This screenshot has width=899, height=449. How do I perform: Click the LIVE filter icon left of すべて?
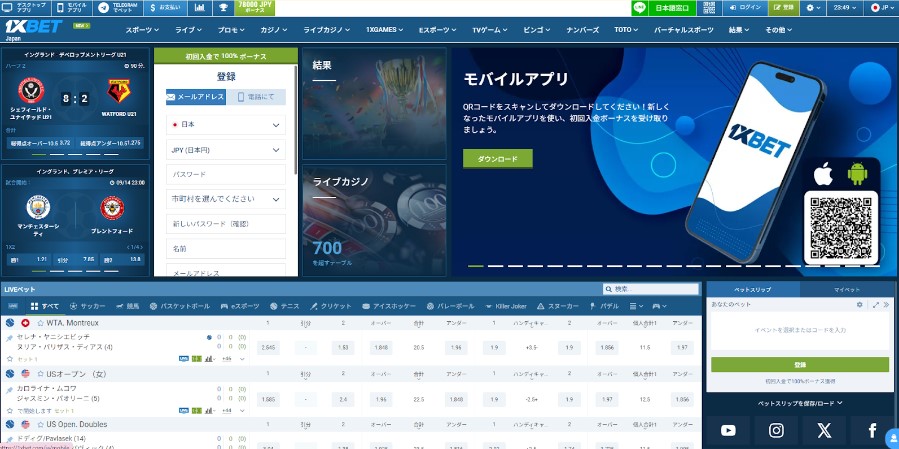pos(13,306)
